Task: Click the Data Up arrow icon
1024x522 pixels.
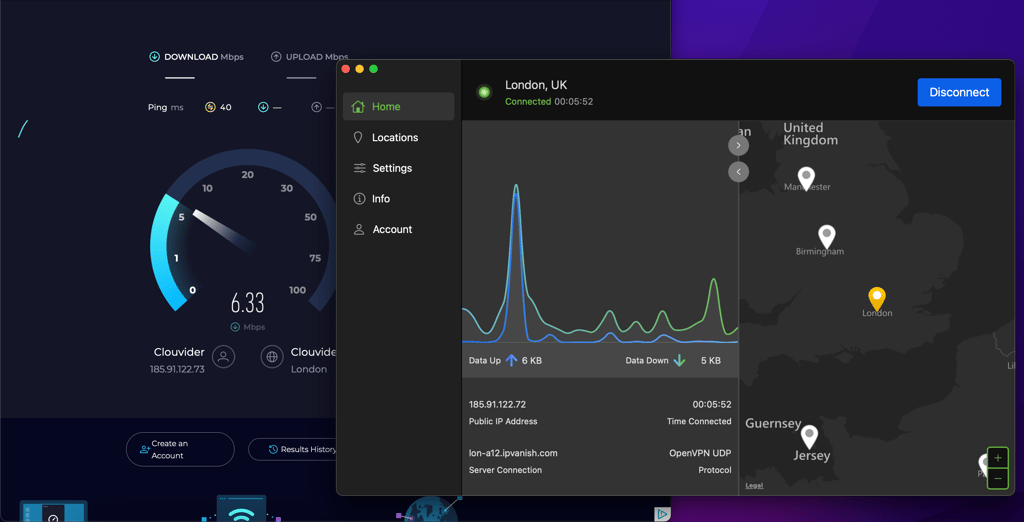Action: click(511, 360)
